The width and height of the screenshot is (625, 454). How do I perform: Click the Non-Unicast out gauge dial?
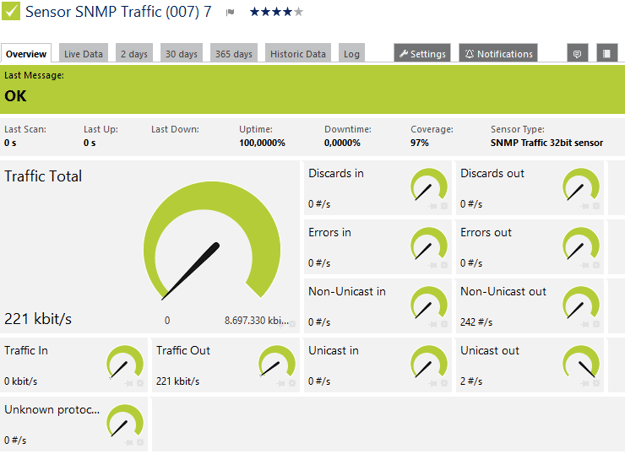click(x=581, y=303)
